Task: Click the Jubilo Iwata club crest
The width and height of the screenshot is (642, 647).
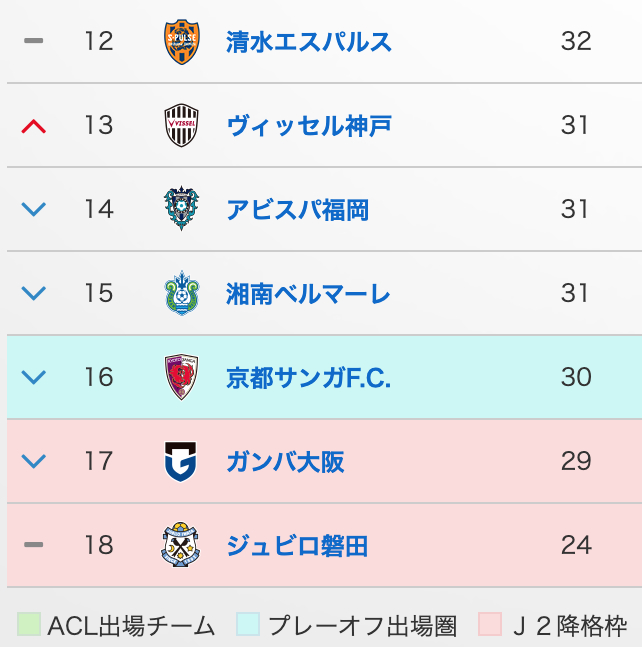Action: coord(182,546)
